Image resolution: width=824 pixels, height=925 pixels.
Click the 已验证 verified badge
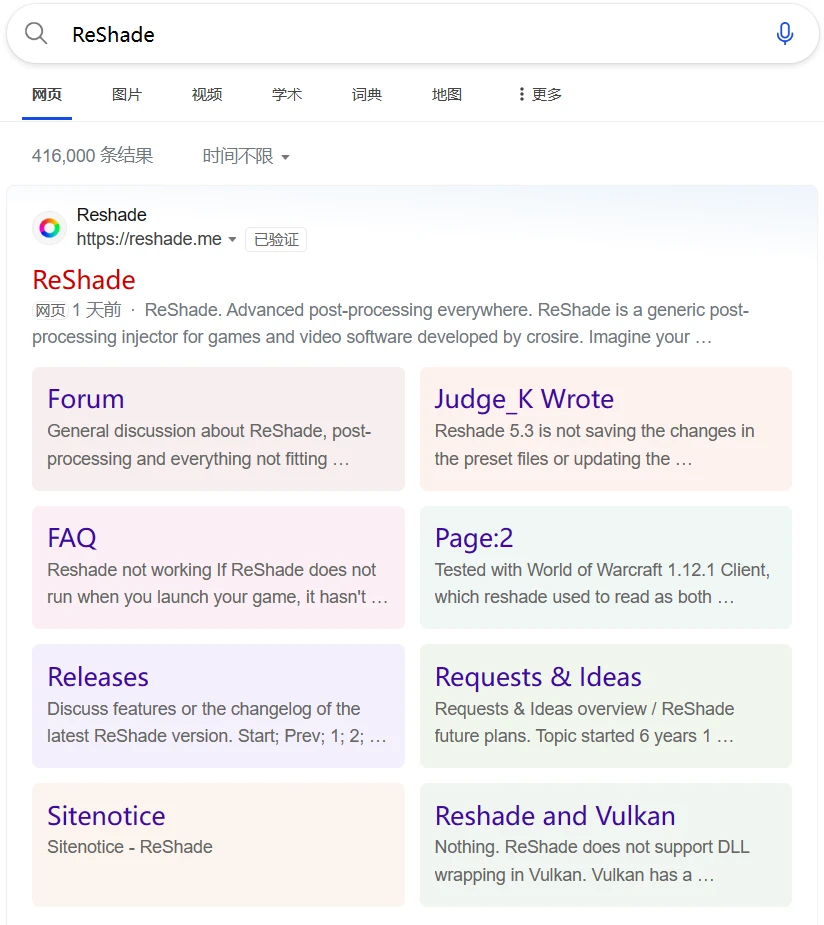(x=276, y=240)
